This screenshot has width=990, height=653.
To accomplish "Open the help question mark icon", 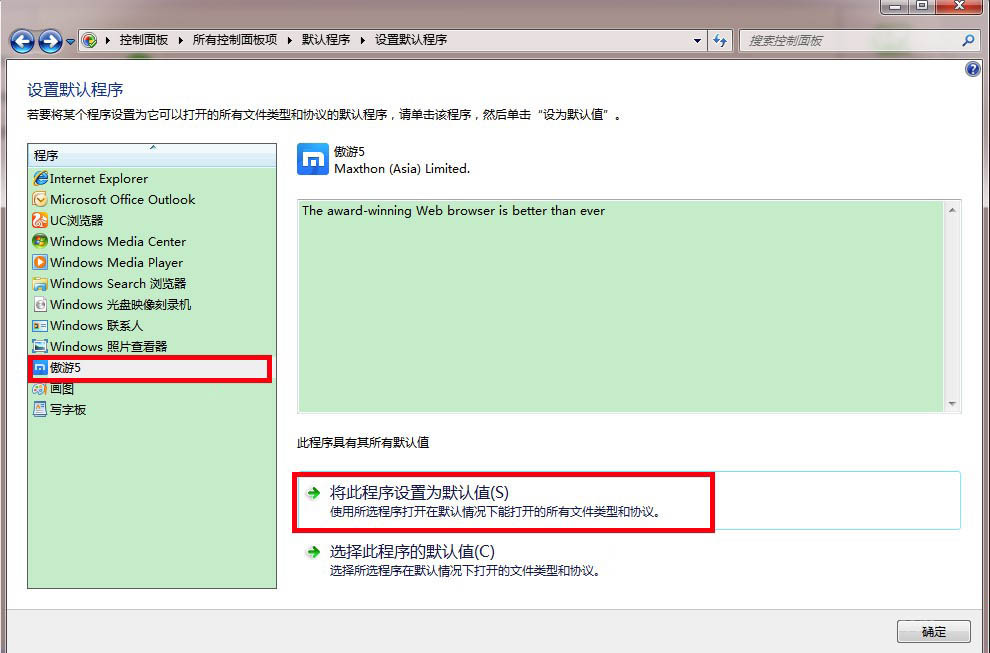I will 973,69.
